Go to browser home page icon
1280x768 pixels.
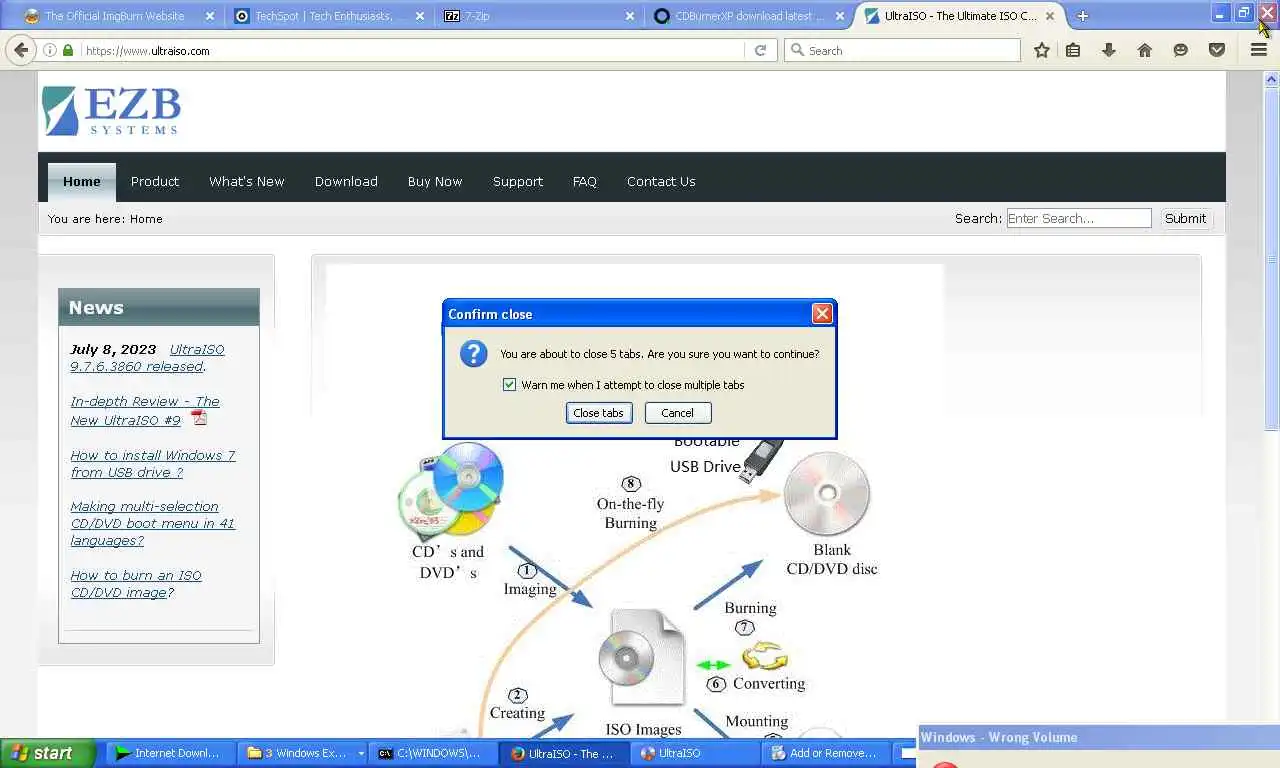pyautogui.click(x=1145, y=50)
